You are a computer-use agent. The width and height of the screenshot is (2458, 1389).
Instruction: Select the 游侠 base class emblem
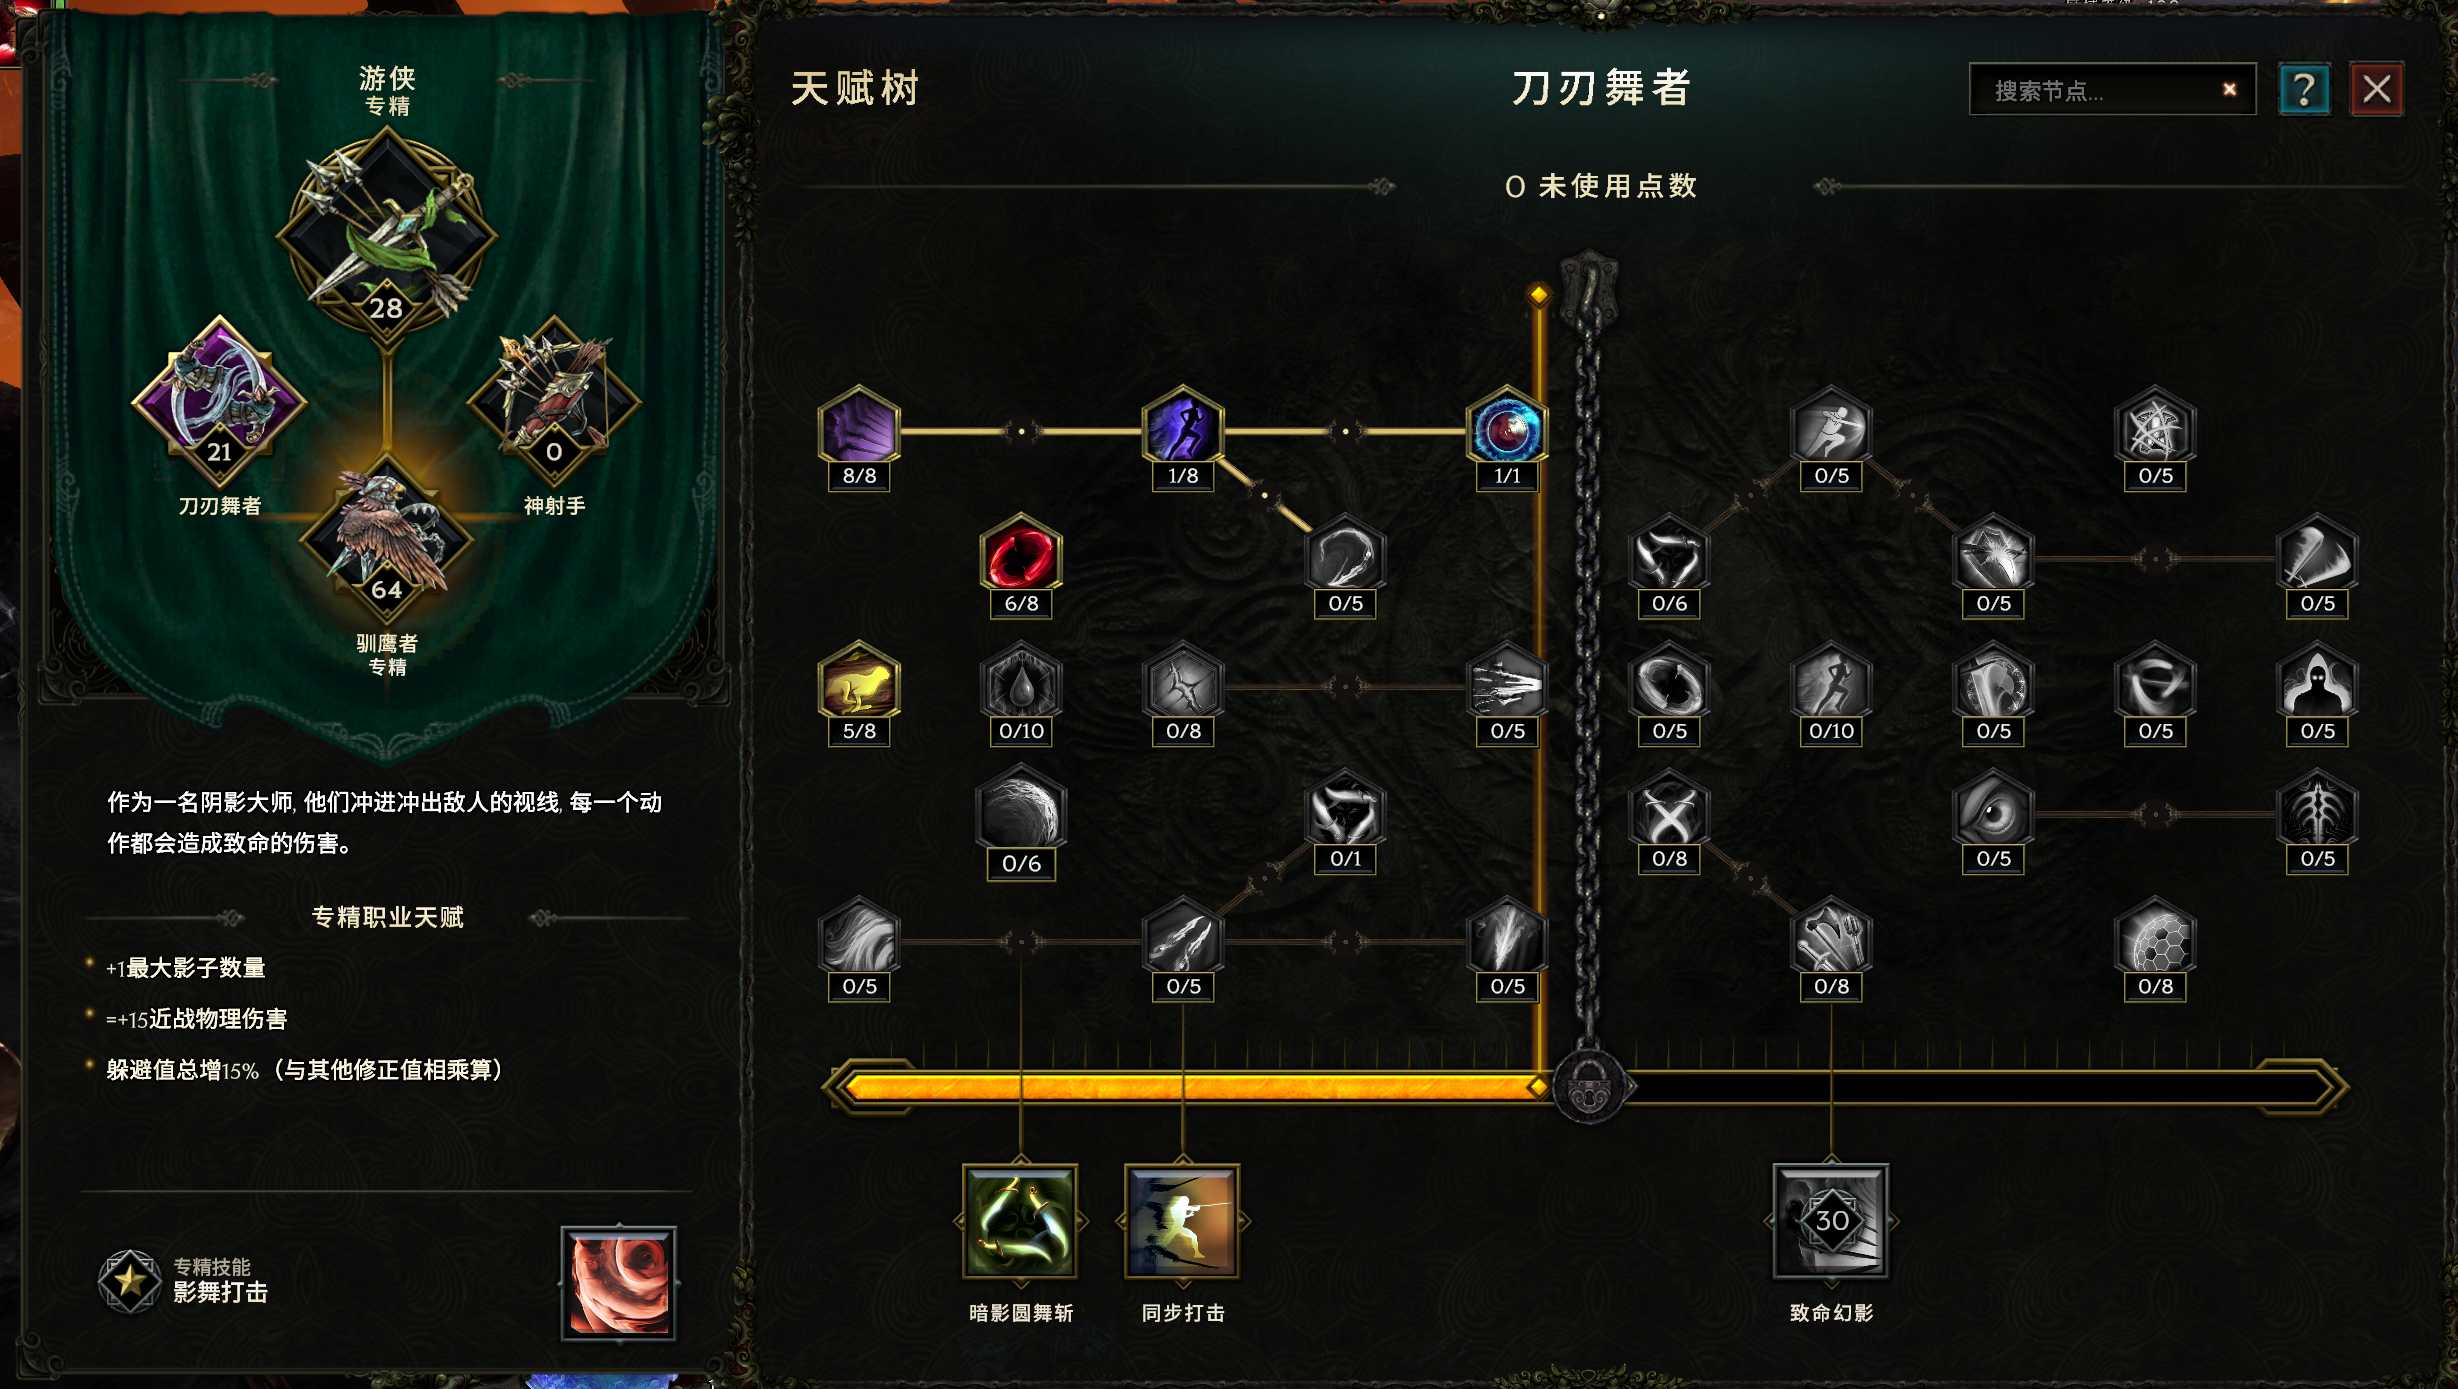387,237
